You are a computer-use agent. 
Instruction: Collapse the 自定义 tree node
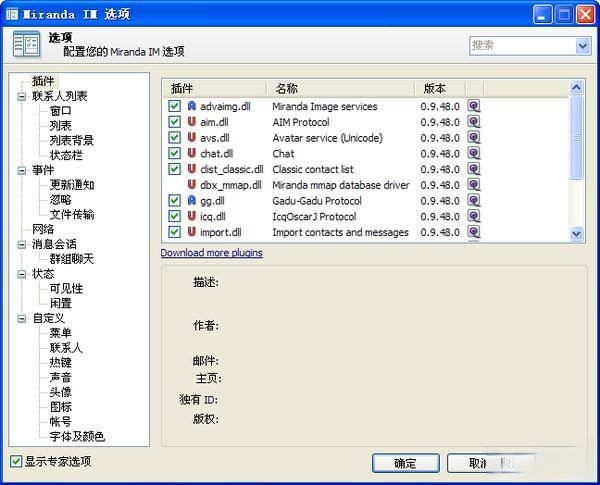(x=22, y=319)
